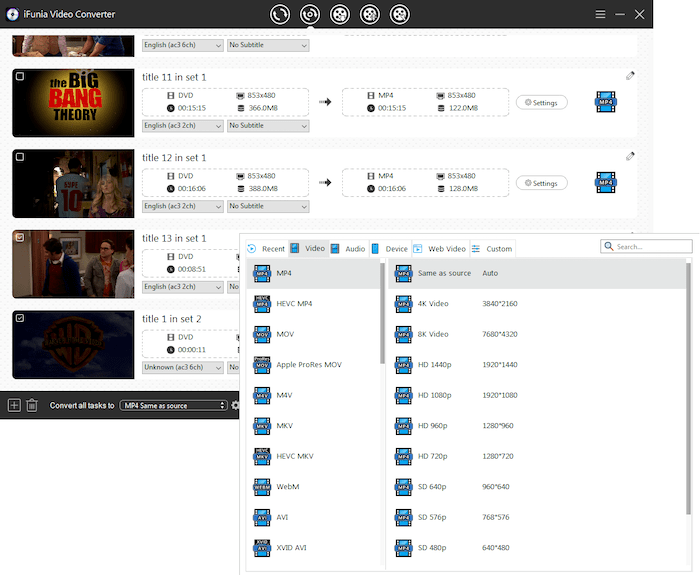Image resolution: width=700 pixels, height=575 pixels.
Task: Select the last film reel toolbar icon
Action: 400,15
